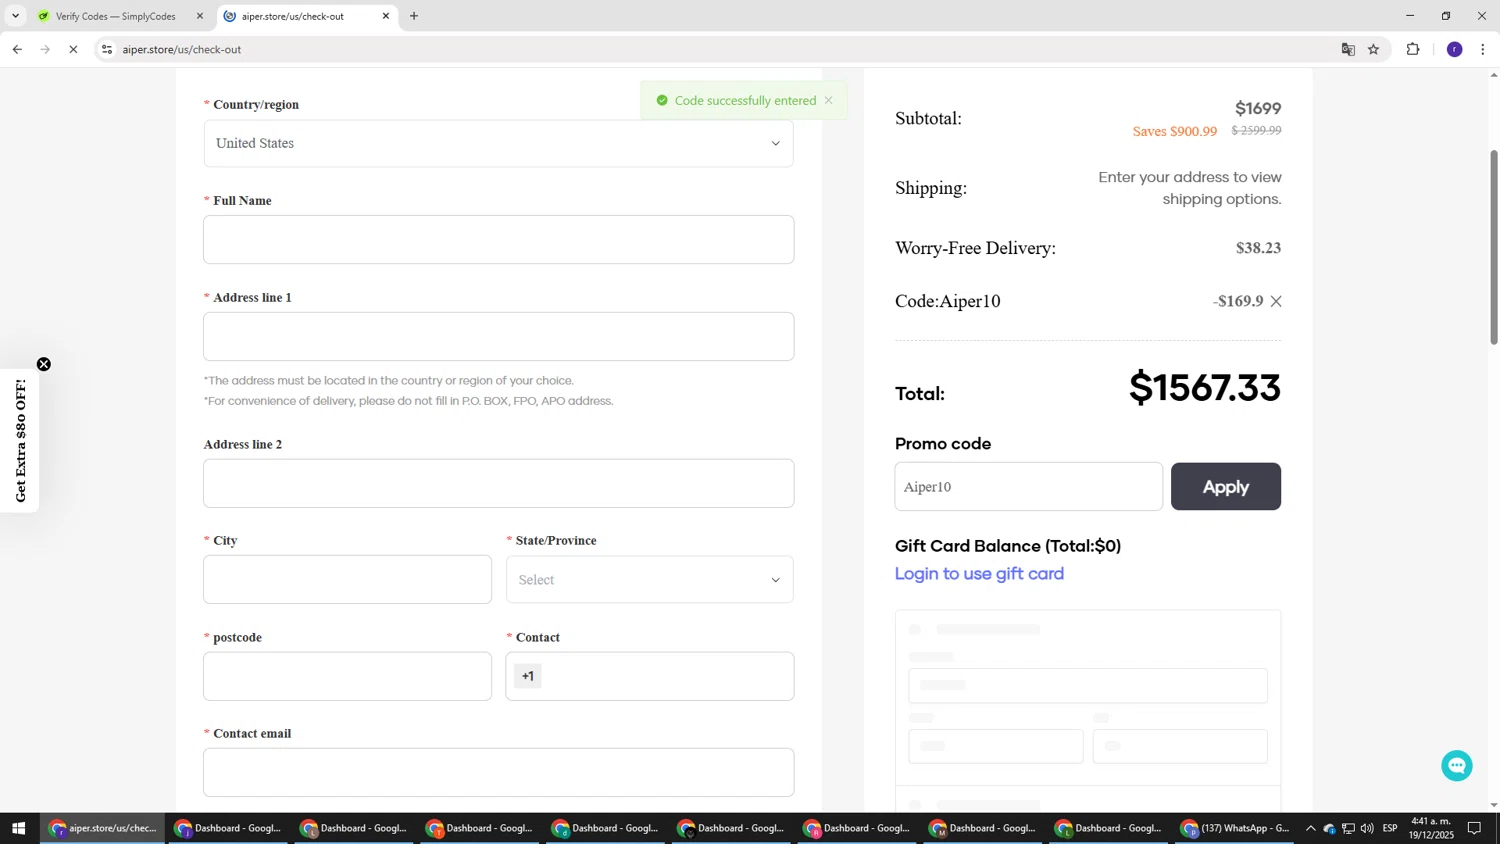Click the Apply promo code button
Image resolution: width=1500 pixels, height=844 pixels.
pyautogui.click(x=1226, y=487)
